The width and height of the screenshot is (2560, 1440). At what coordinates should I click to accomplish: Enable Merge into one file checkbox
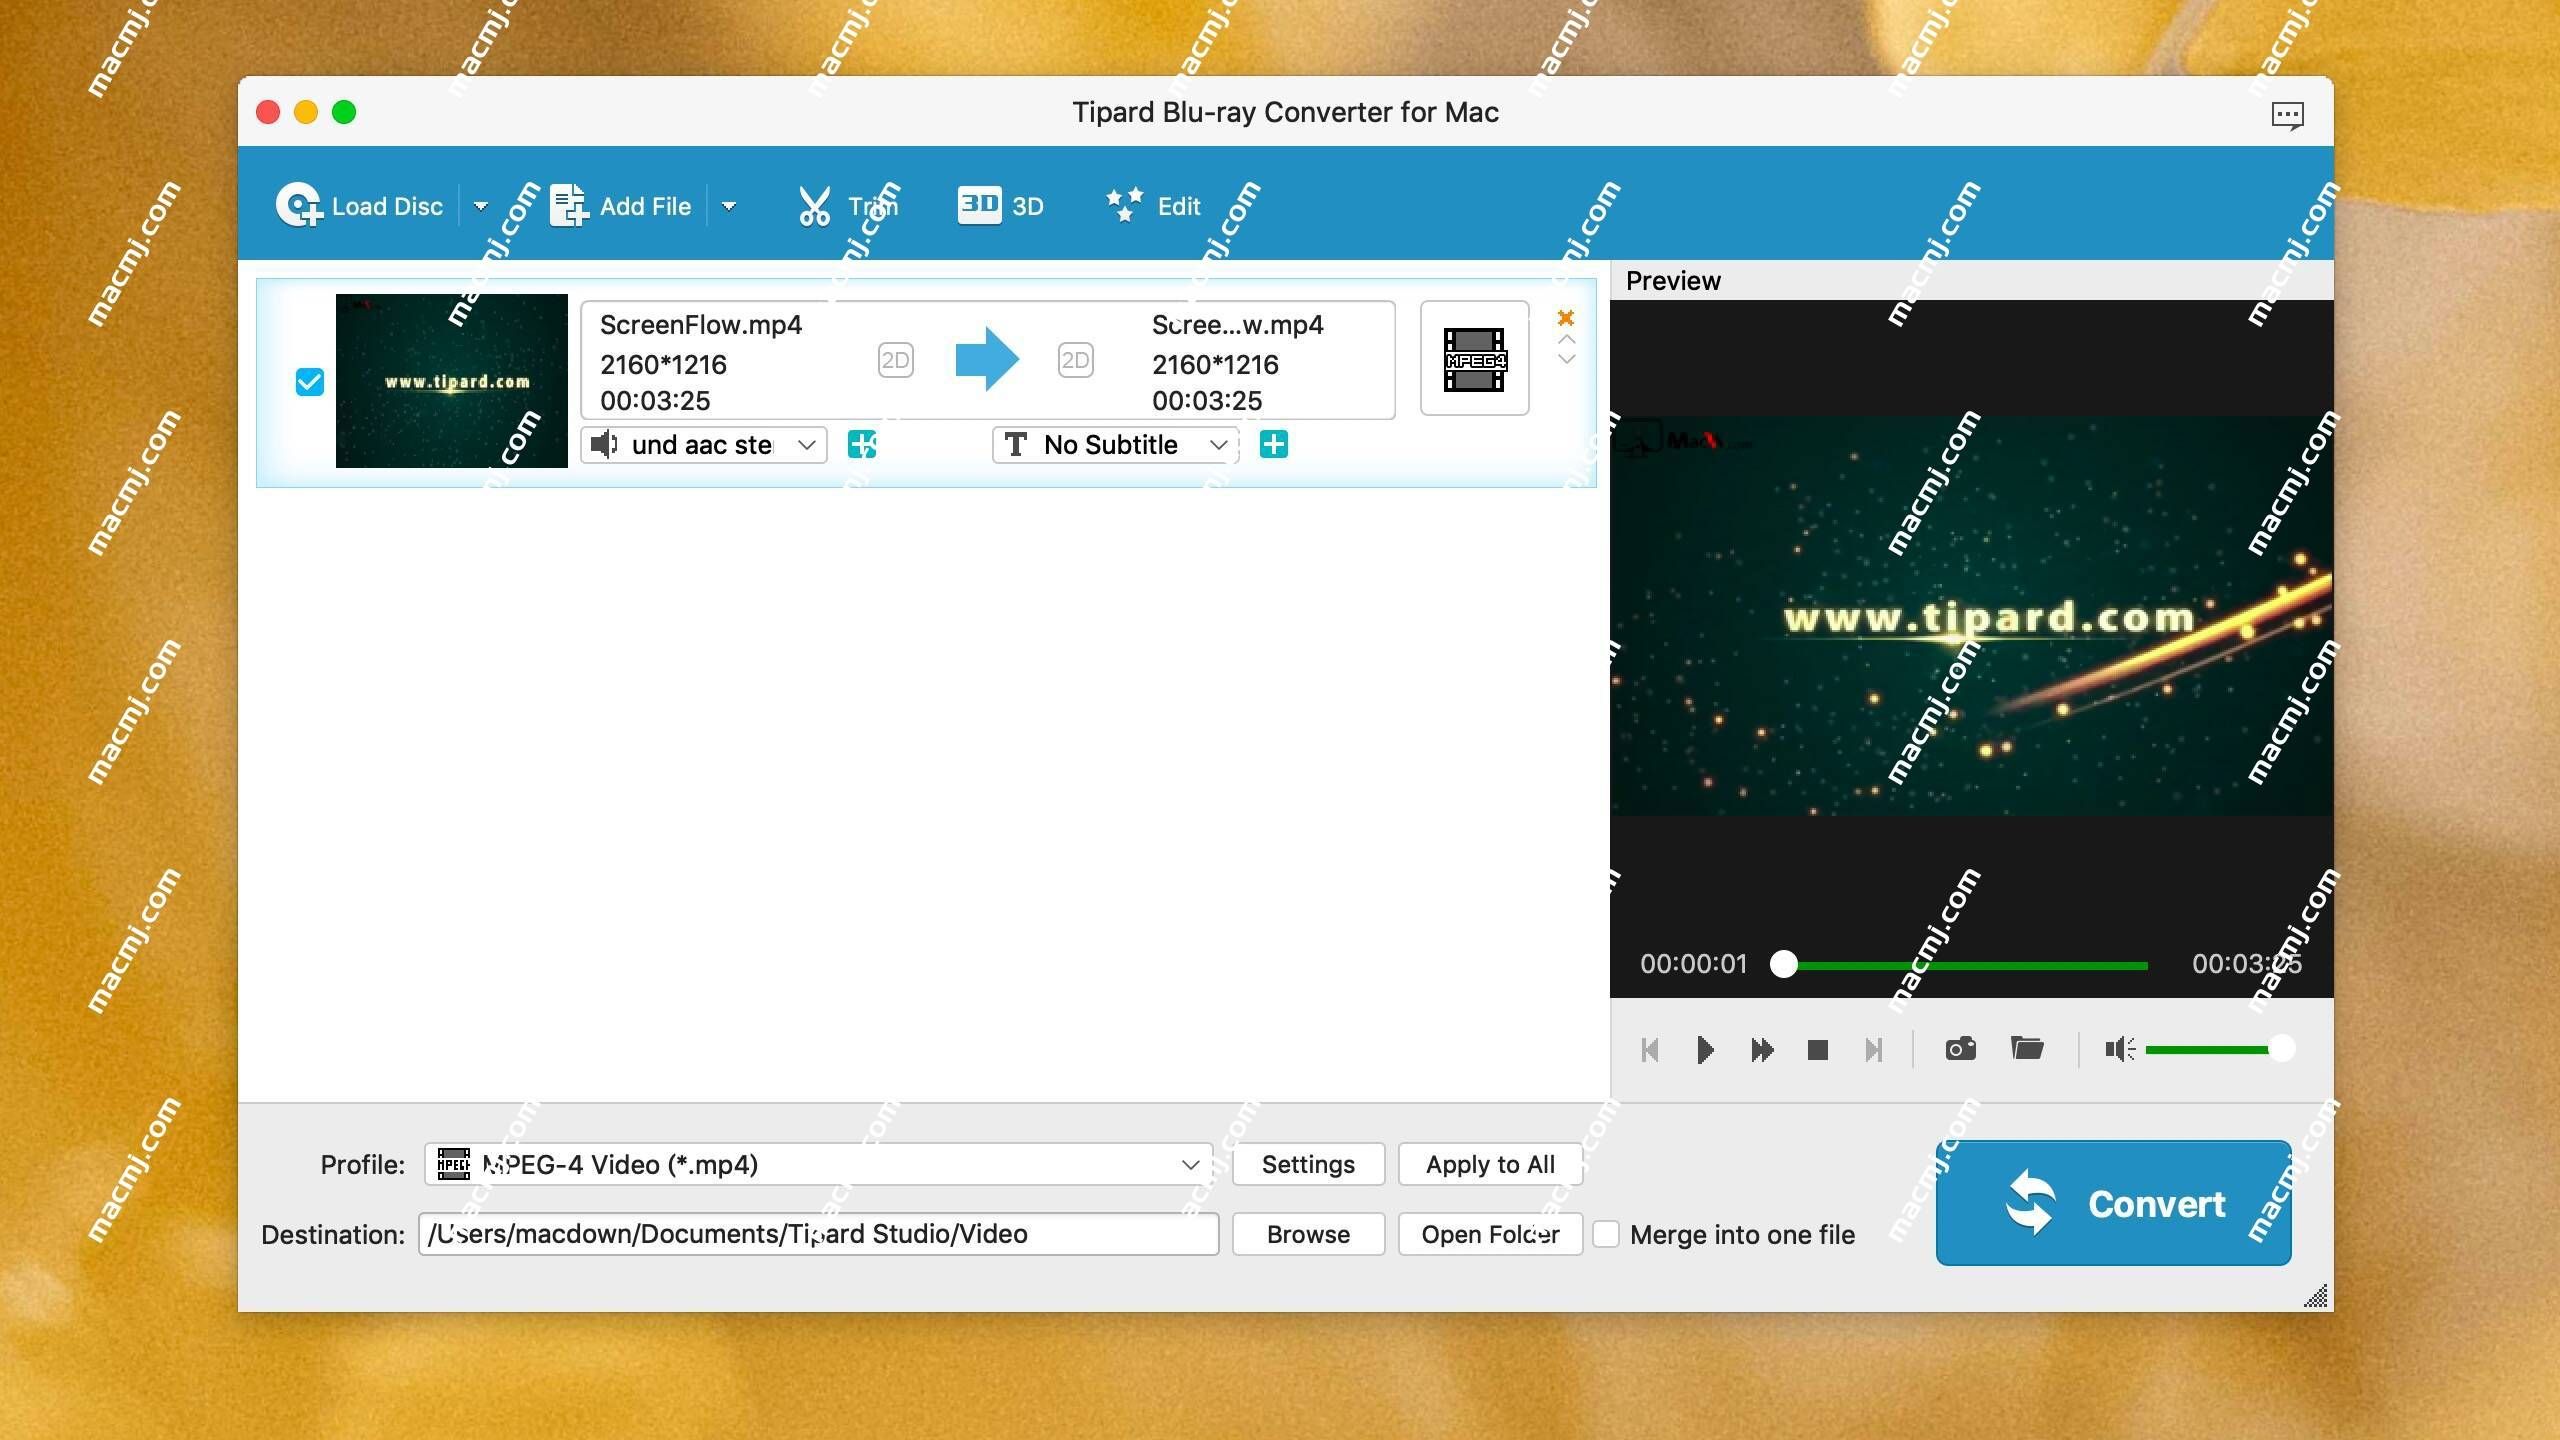(x=1604, y=1233)
